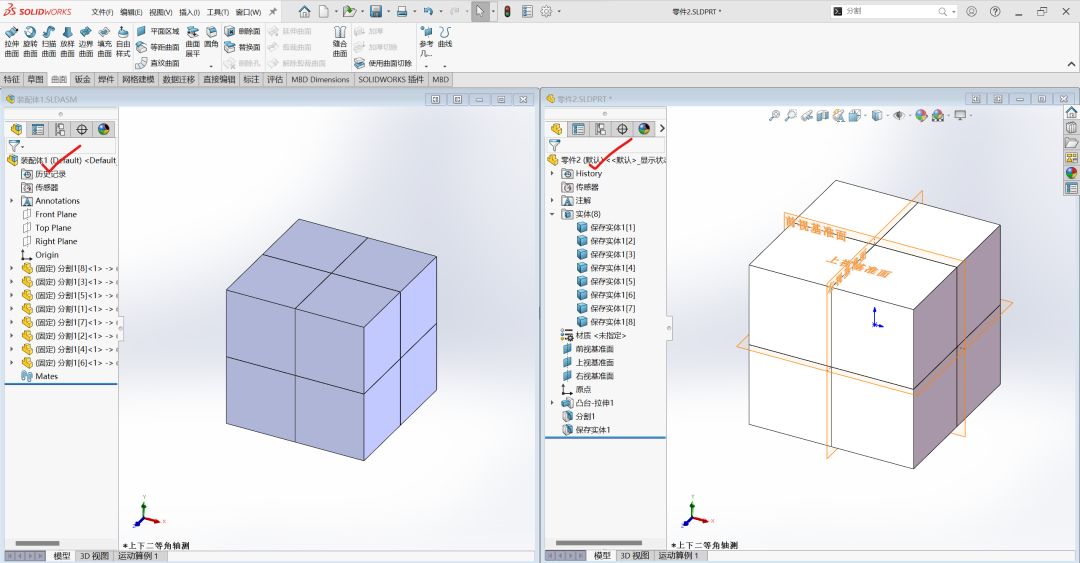Click the 平面区域 planar surface button

tap(158, 31)
